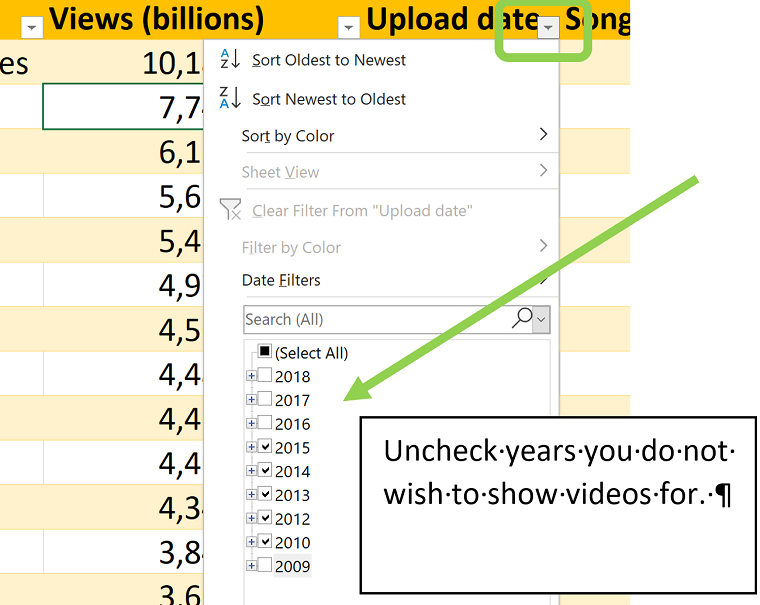760x605 pixels.
Task: Click the views cell starting 4,3
Action: (123, 508)
